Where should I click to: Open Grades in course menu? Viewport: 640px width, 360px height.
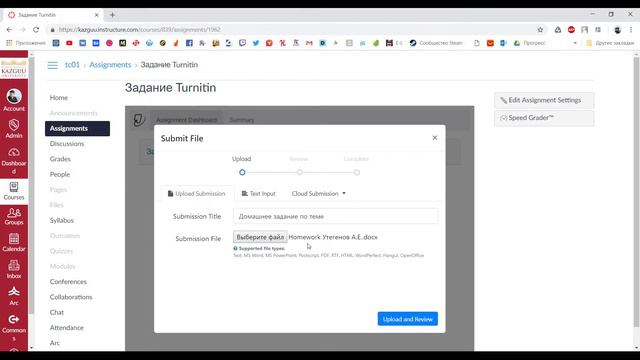coord(60,159)
